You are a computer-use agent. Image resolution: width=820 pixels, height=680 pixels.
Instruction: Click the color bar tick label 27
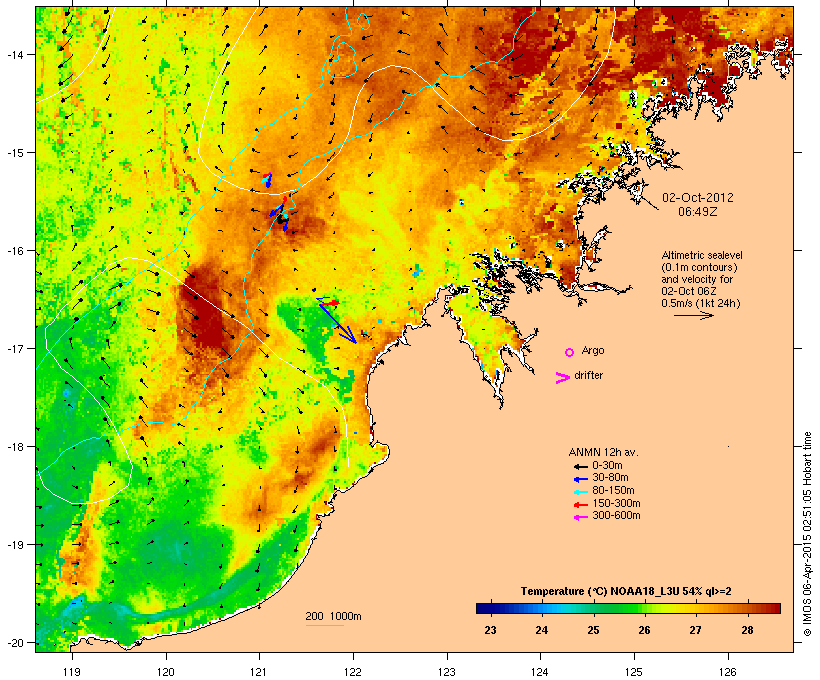point(696,630)
